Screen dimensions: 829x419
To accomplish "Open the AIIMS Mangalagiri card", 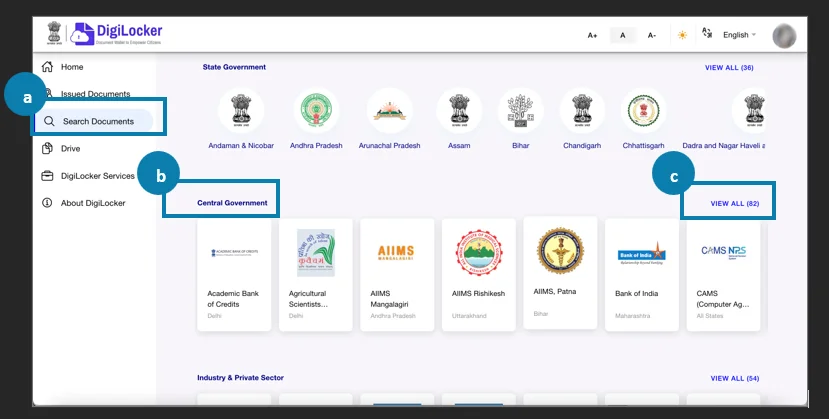I will coord(397,275).
